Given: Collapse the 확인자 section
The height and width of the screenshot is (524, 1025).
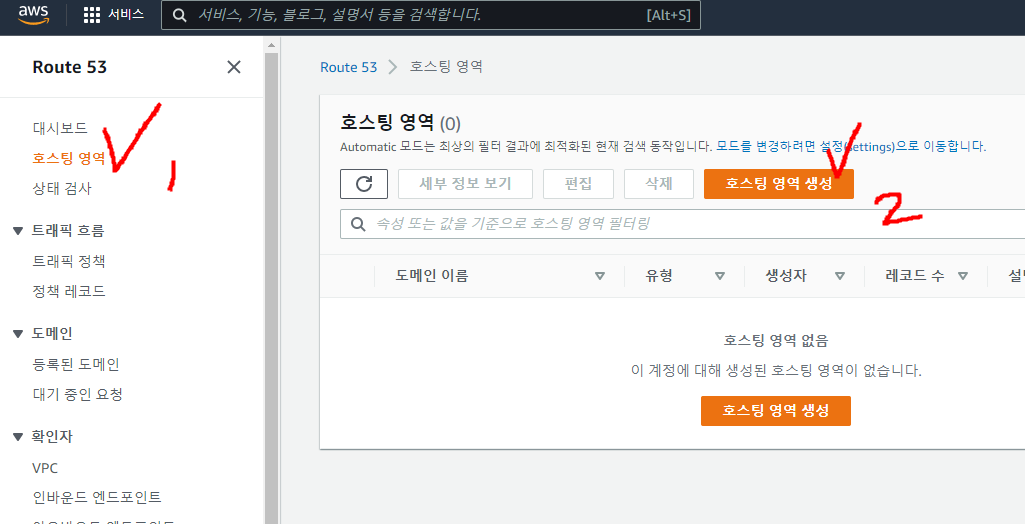Looking at the screenshot, I should tap(18, 436).
